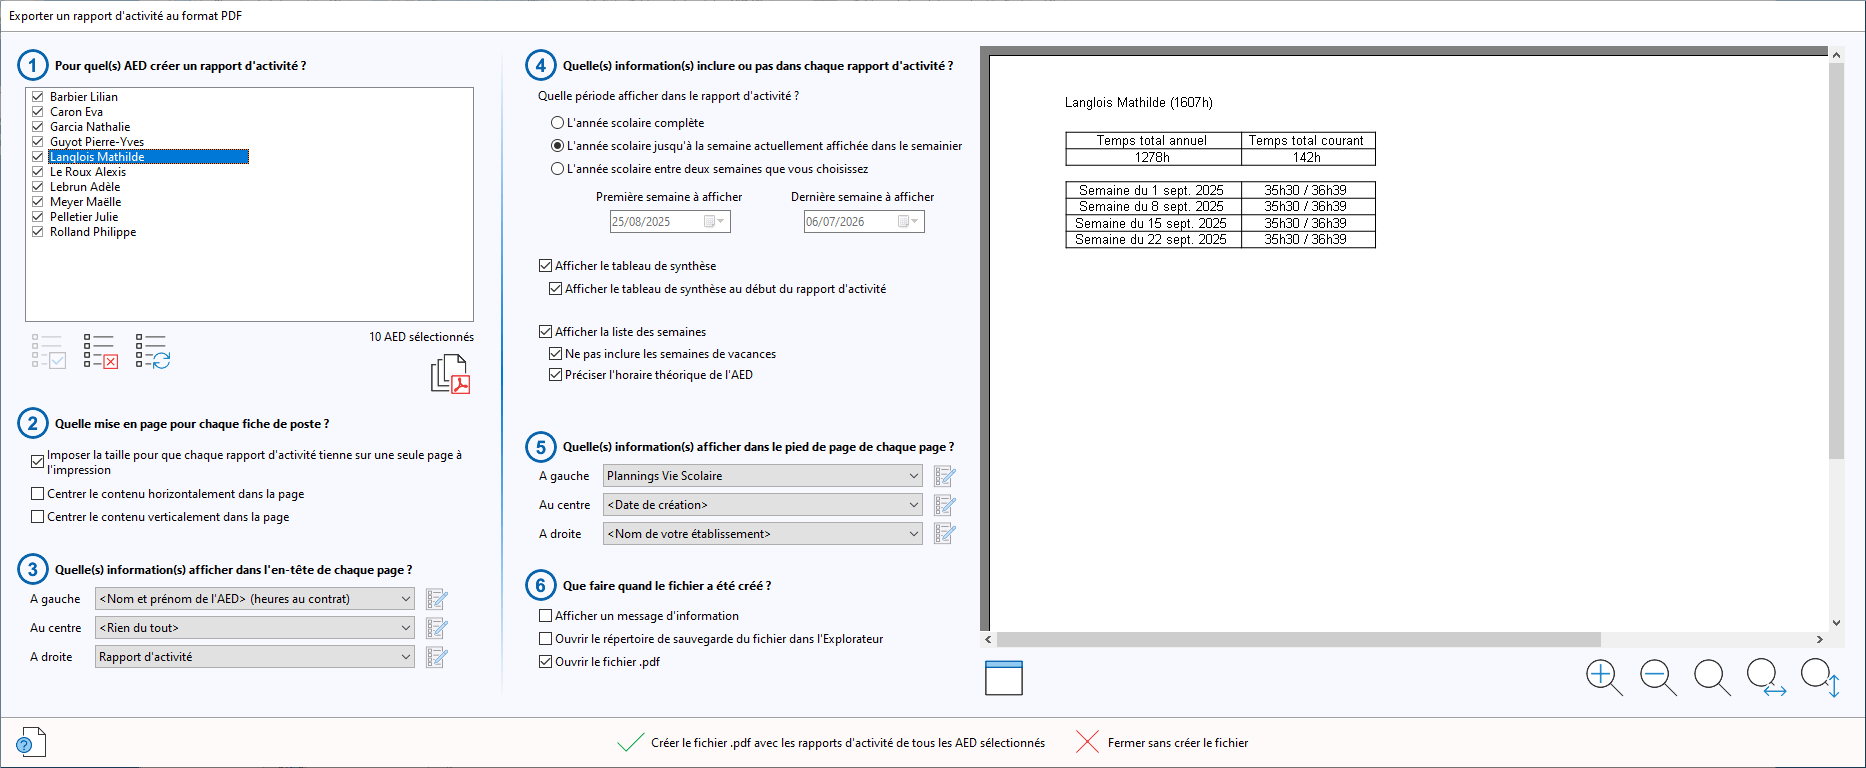This screenshot has height=768, width=1866.
Task: Open the header 'Au centre' dropdown '<Rien du tout>'
Action: tap(255, 628)
